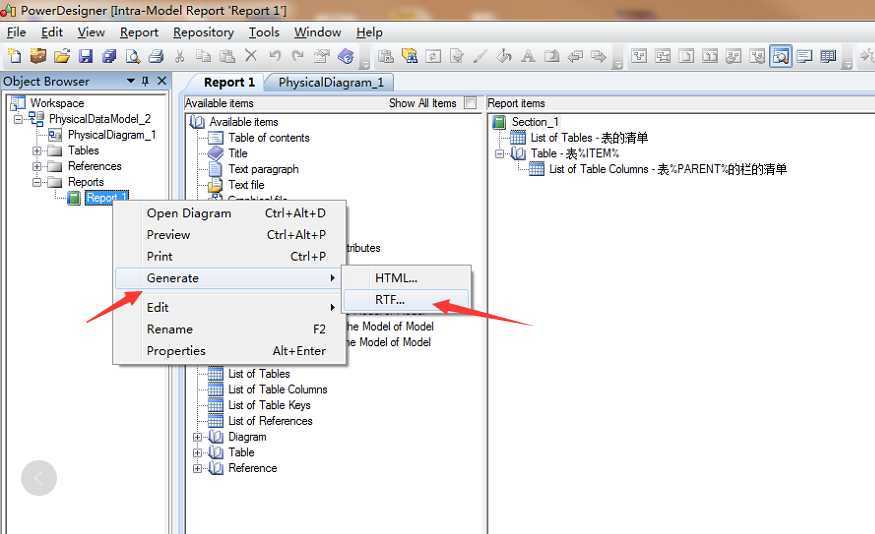
Task: Collapse the Reports folder with its minus box
Action: pyautogui.click(x=37, y=182)
